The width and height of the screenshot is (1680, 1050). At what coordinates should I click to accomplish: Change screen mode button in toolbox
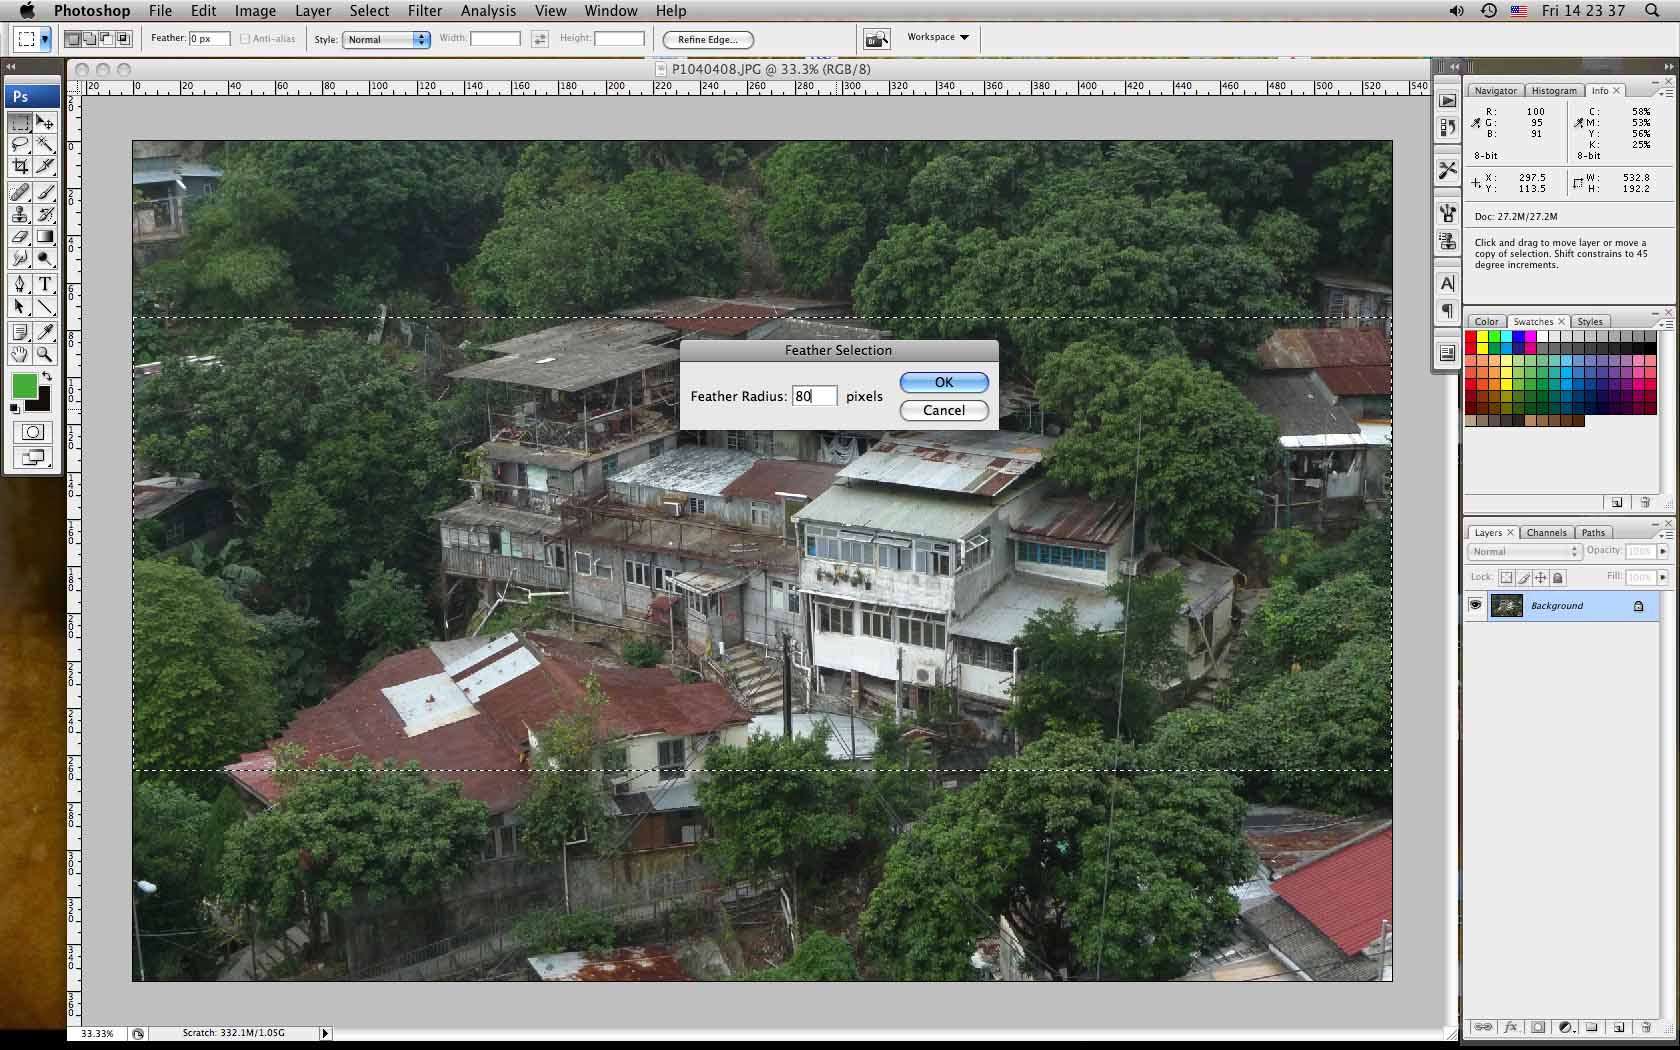pyautogui.click(x=32, y=458)
